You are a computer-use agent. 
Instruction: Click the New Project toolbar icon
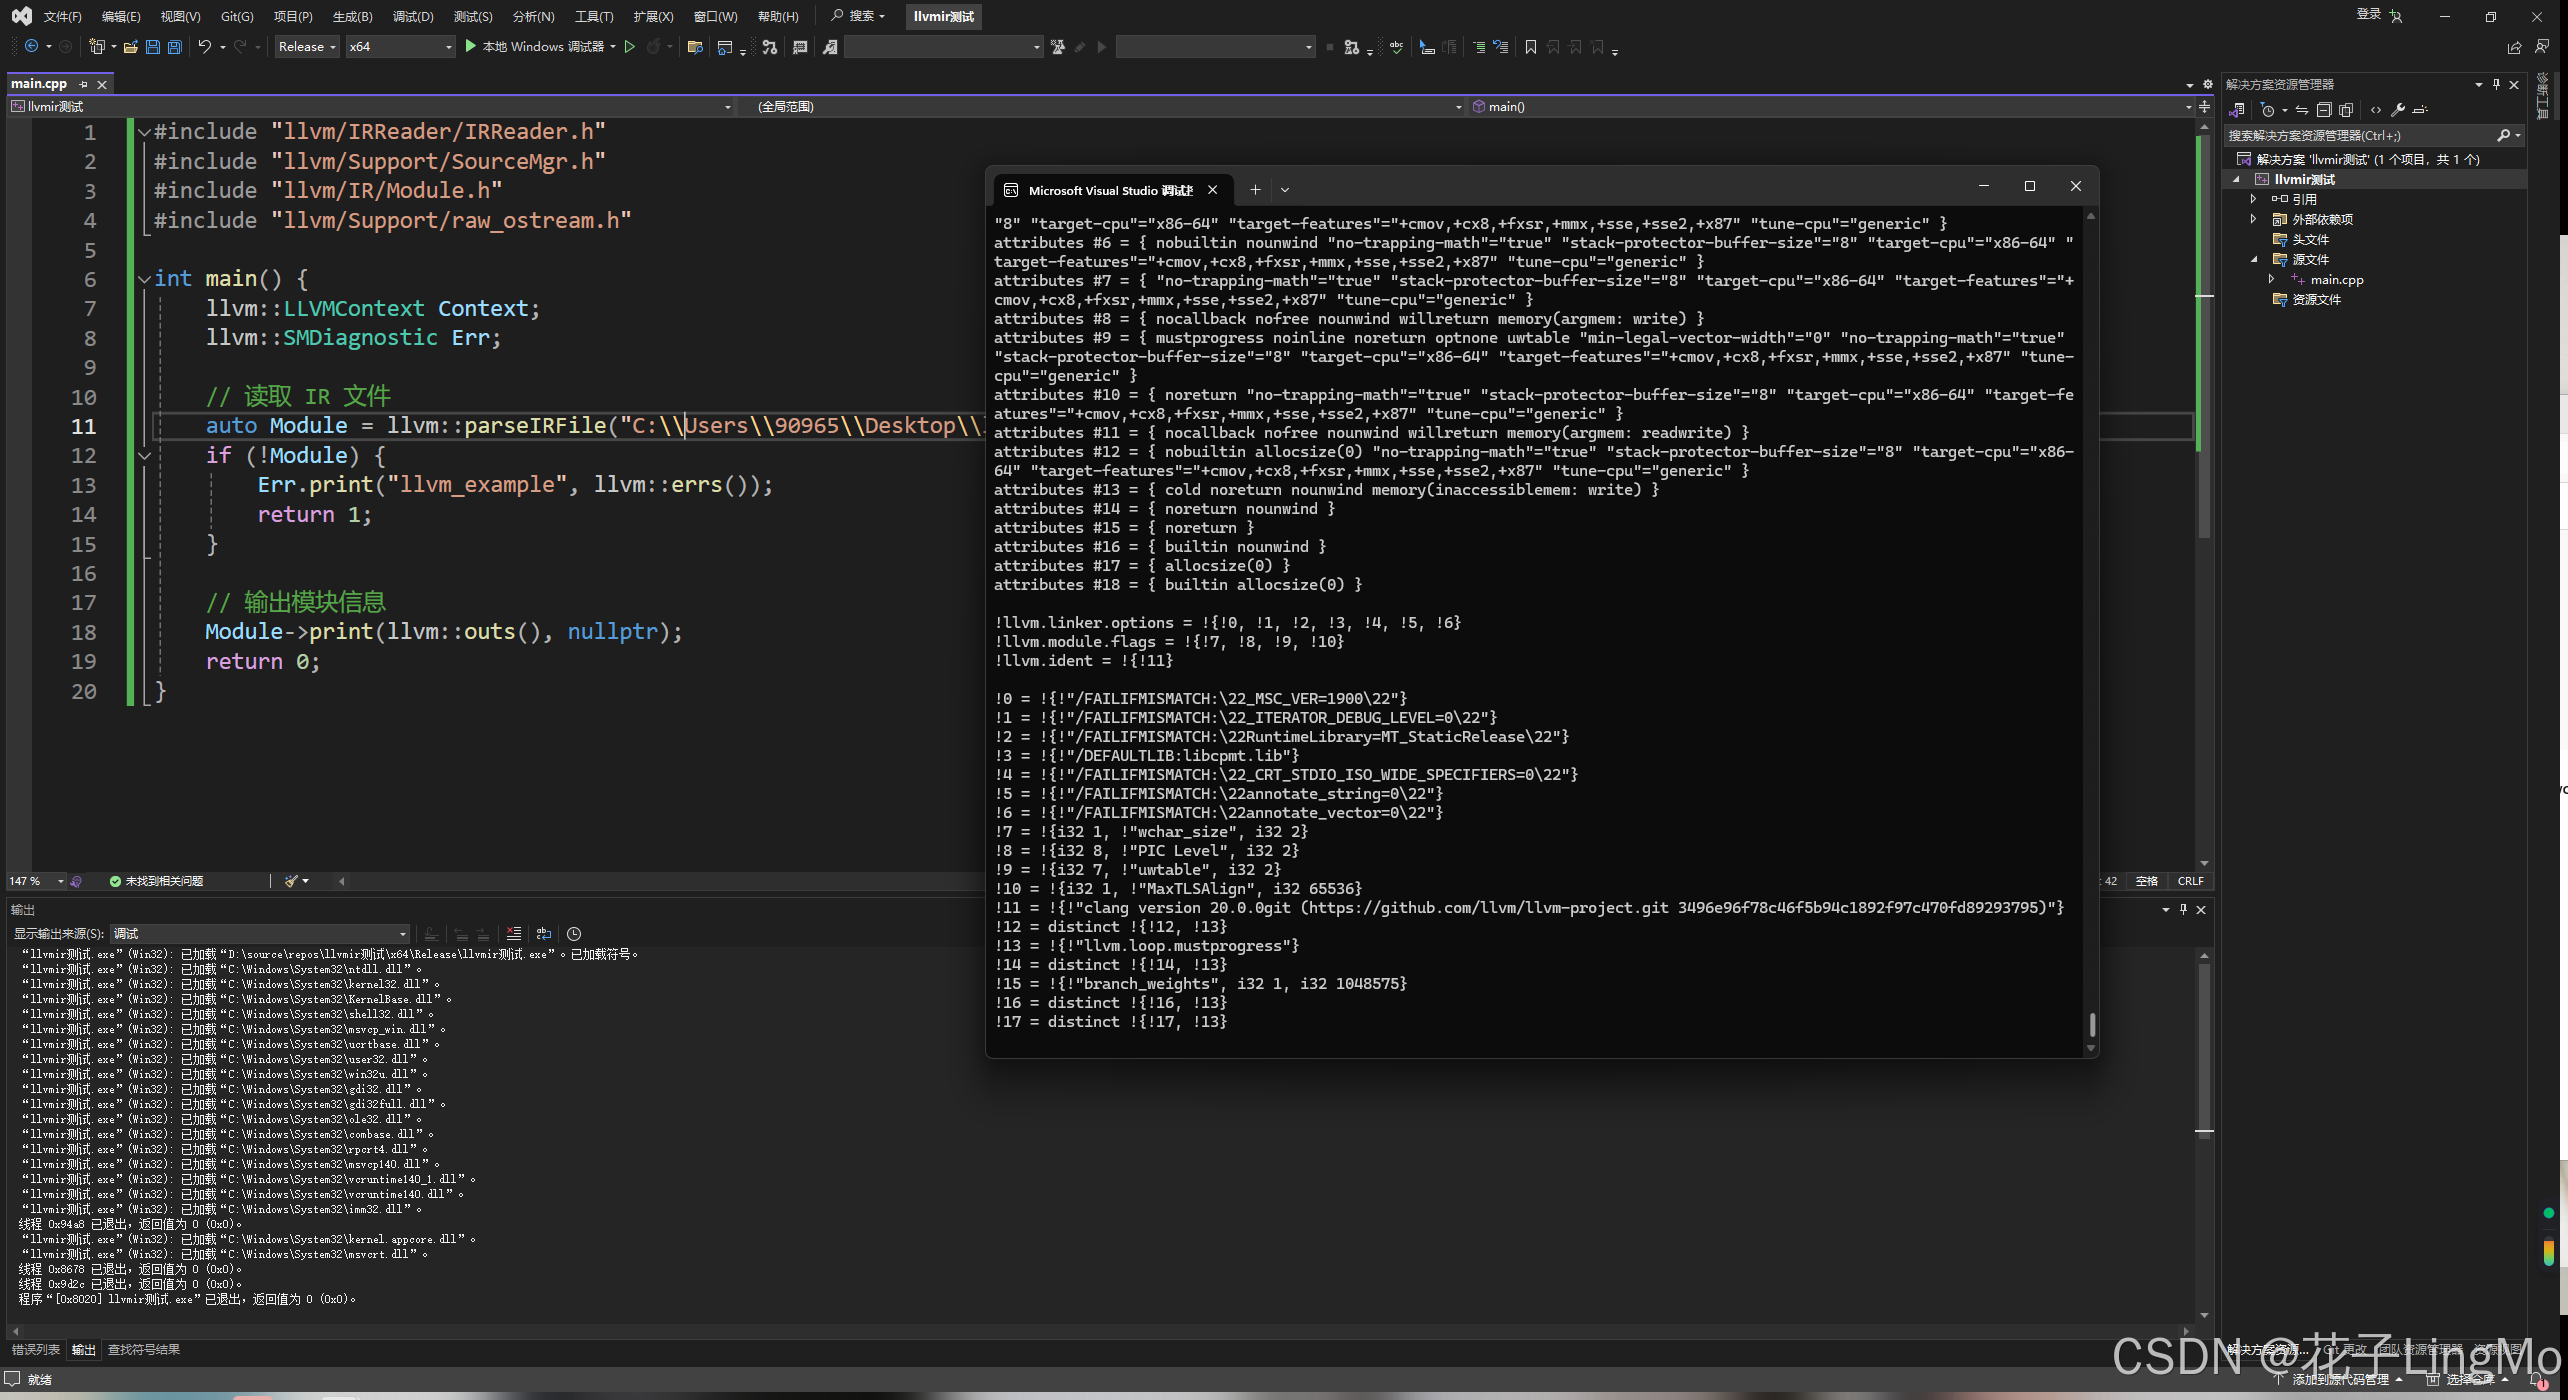pos(97,47)
